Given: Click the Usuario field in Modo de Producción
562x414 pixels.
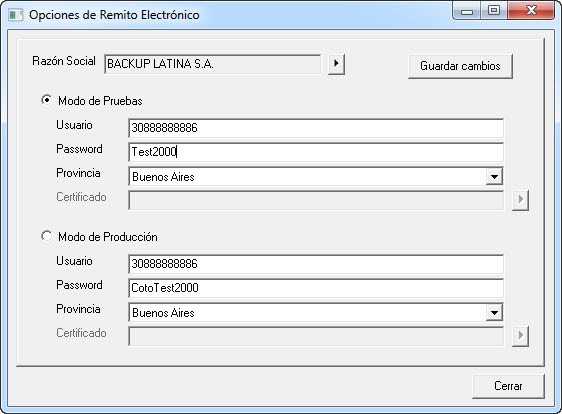Looking at the screenshot, I should click(316, 264).
